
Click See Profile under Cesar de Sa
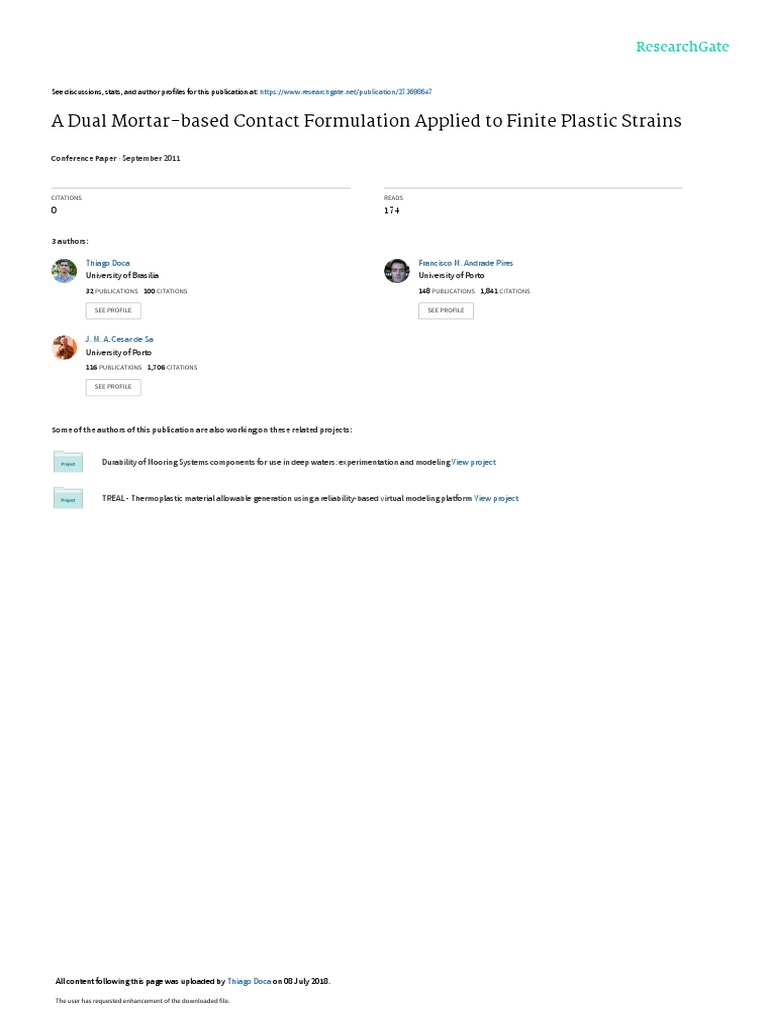click(x=113, y=387)
